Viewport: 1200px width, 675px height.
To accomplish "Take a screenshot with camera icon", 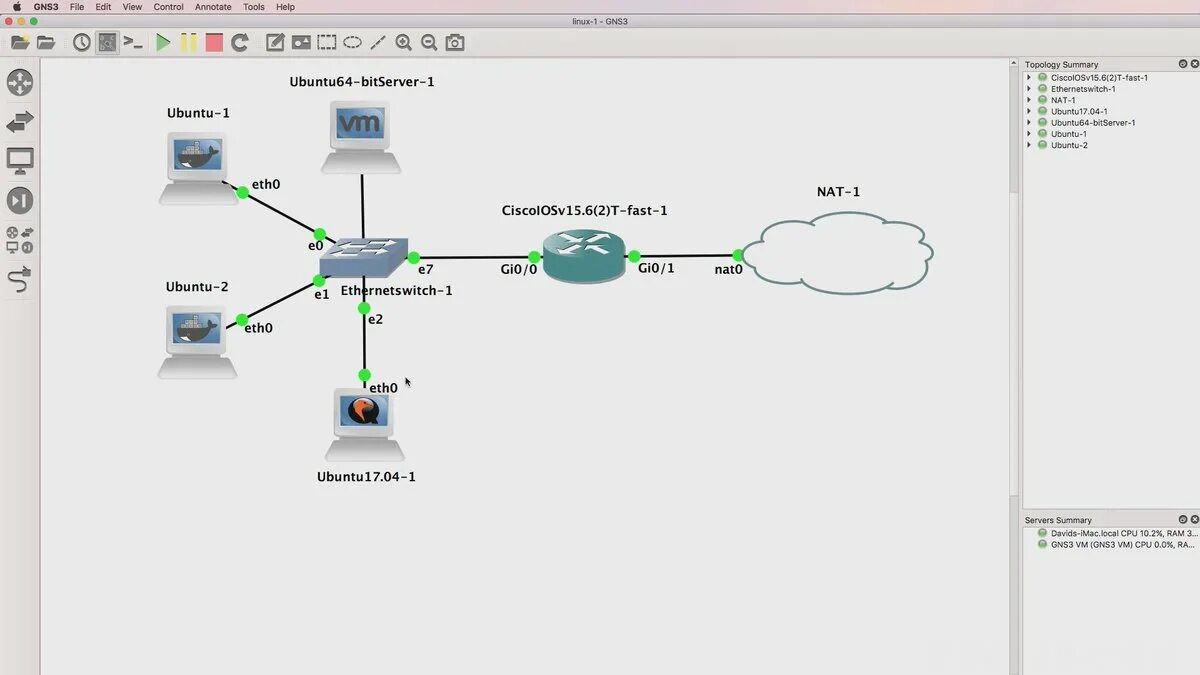I will click(455, 43).
